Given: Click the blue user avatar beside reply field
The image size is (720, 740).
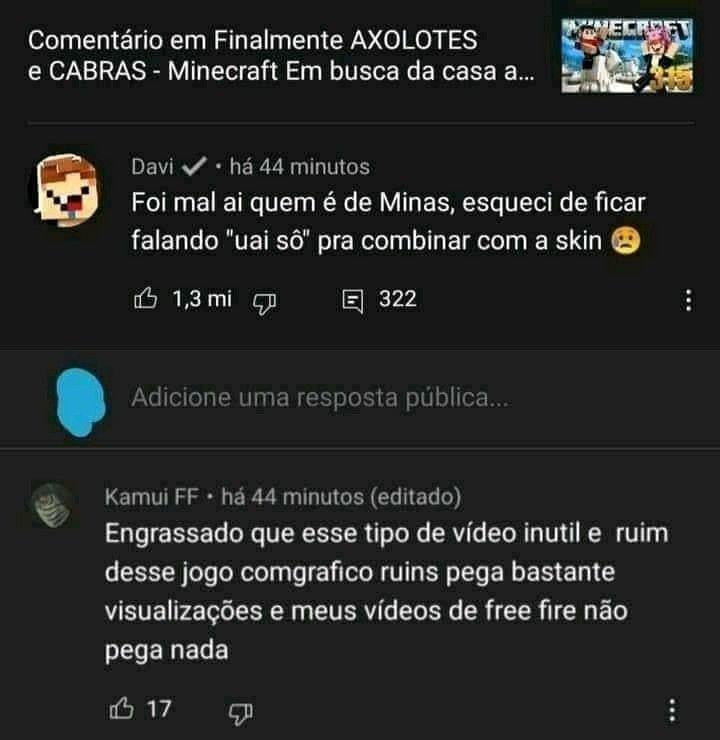Looking at the screenshot, I should pyautogui.click(x=81, y=402).
